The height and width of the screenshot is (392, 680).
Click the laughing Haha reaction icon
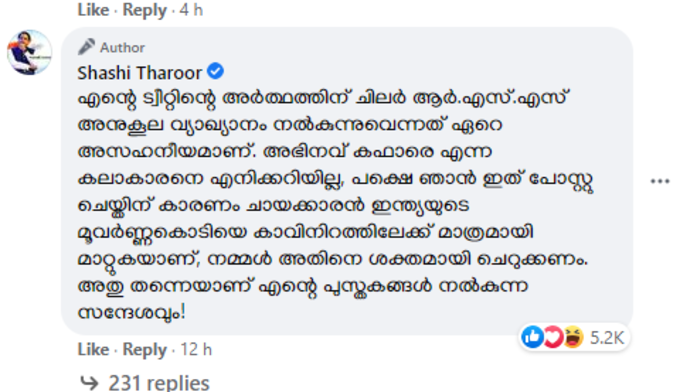(x=573, y=337)
